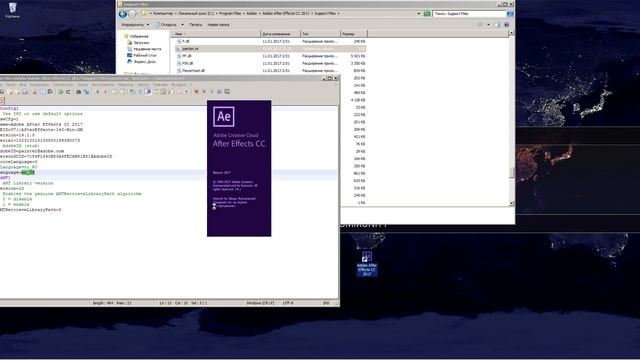Open the Кодировки menu in Notepad++
The height and width of the screenshot is (360, 640).
pyautogui.click(x=39, y=85)
